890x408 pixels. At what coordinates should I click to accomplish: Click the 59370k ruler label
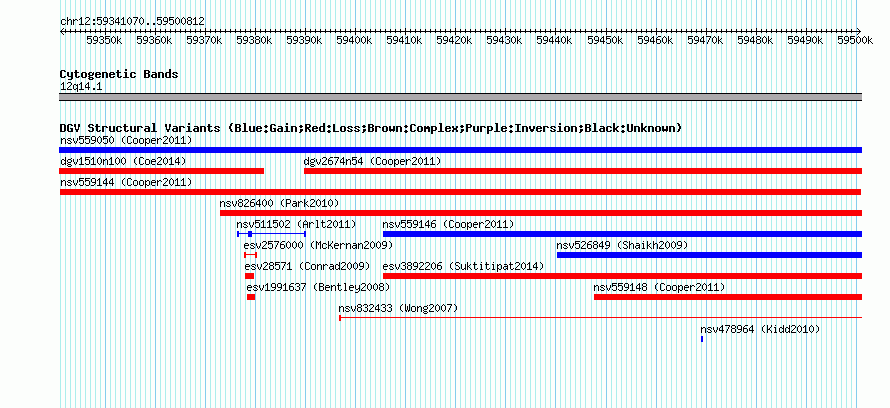tap(204, 40)
